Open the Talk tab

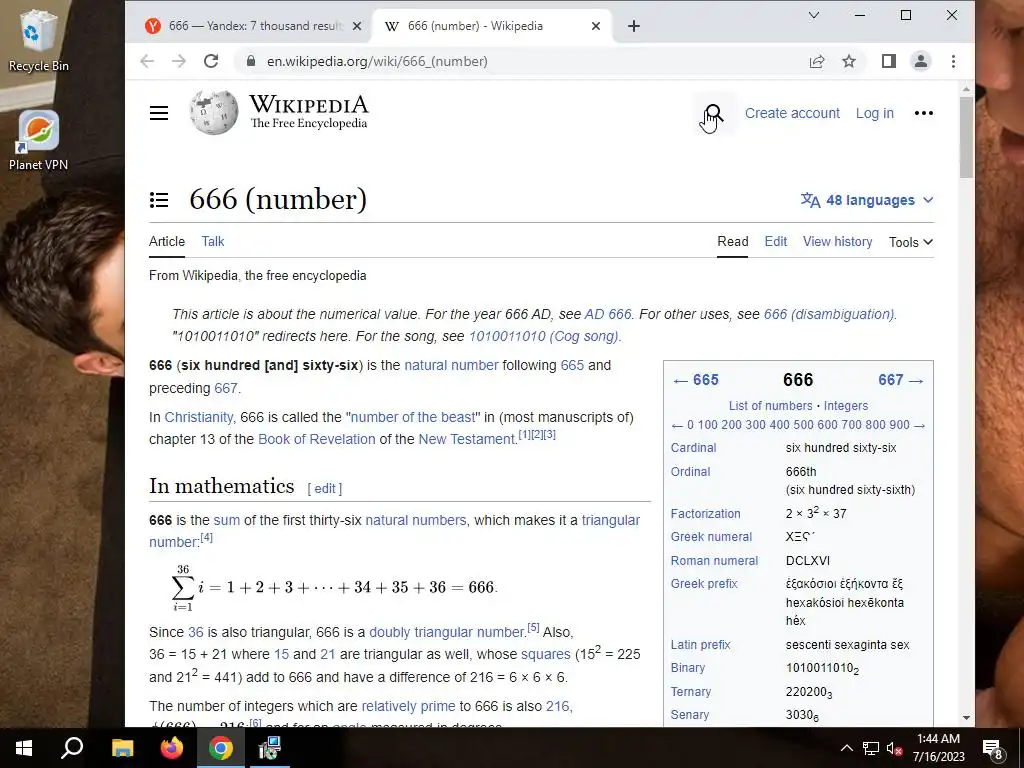212,242
